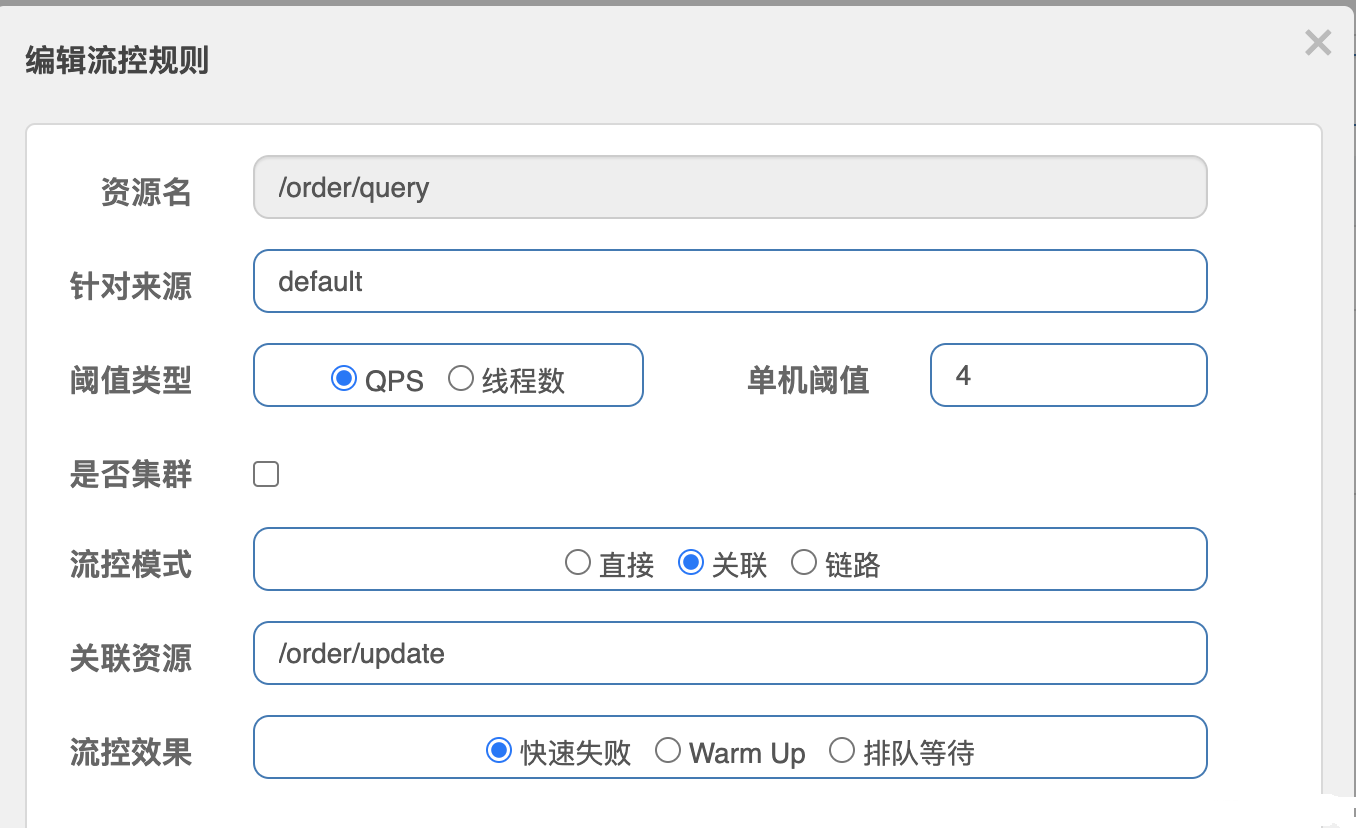Screen dimensions: 1356x828
Task: Click the 编辑流控规则 dialog title
Action: click(117, 61)
